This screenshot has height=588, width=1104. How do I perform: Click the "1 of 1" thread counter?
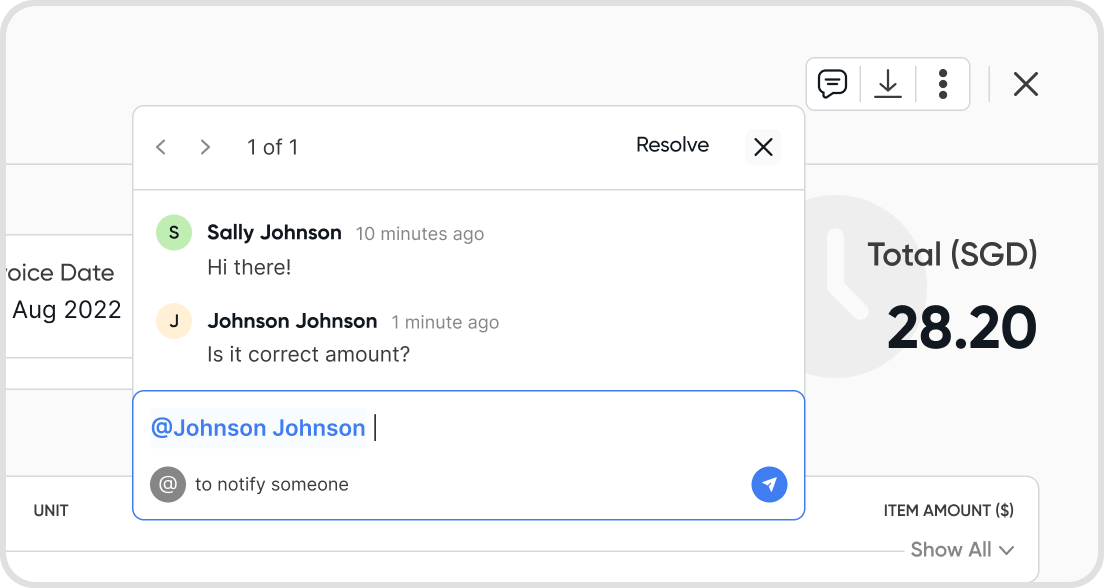[x=272, y=148]
